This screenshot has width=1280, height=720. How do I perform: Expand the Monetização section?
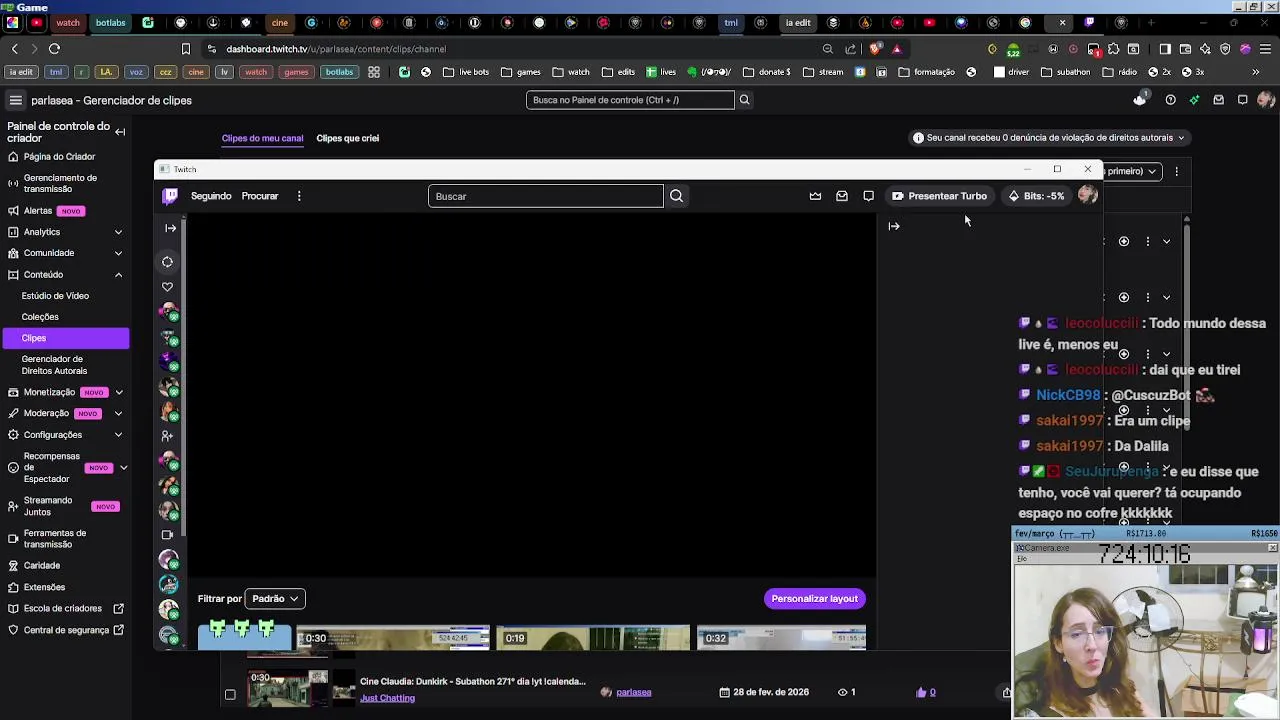pyautogui.click(x=119, y=392)
